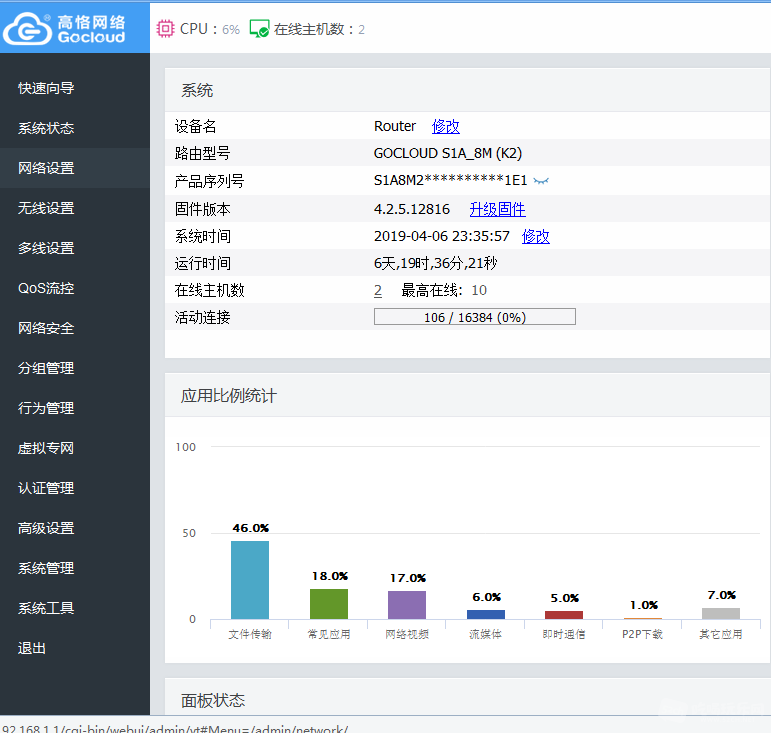The width and height of the screenshot is (771, 733).
Task: Click the P2P下载 axis label
Action: [642, 634]
